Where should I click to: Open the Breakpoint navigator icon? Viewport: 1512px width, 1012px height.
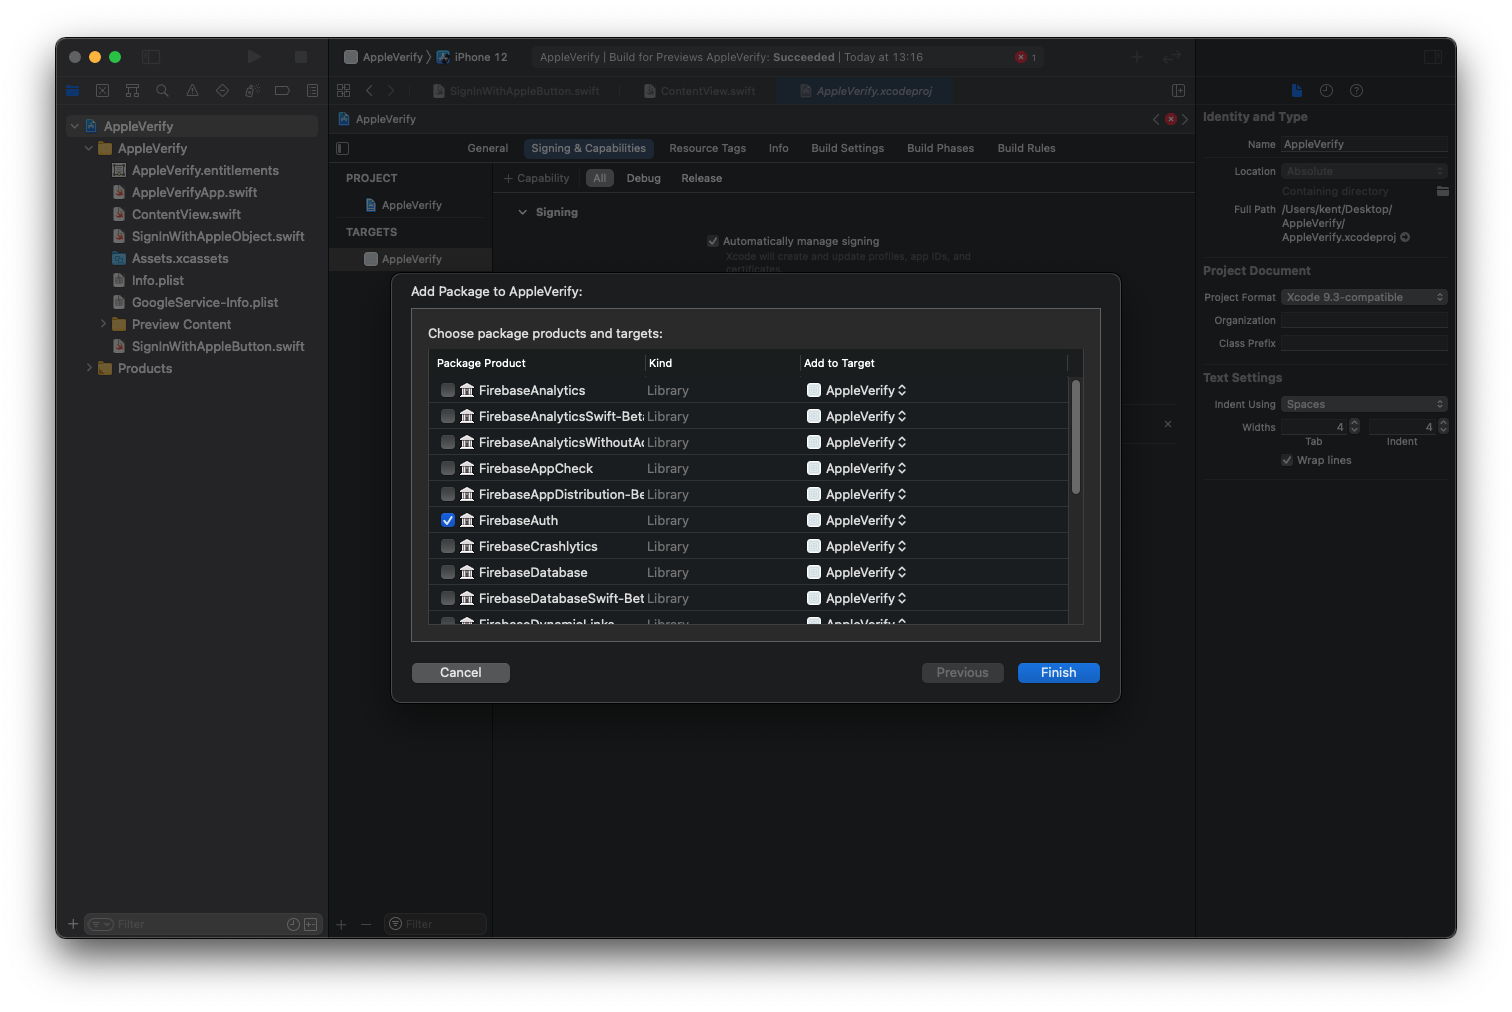(x=282, y=91)
